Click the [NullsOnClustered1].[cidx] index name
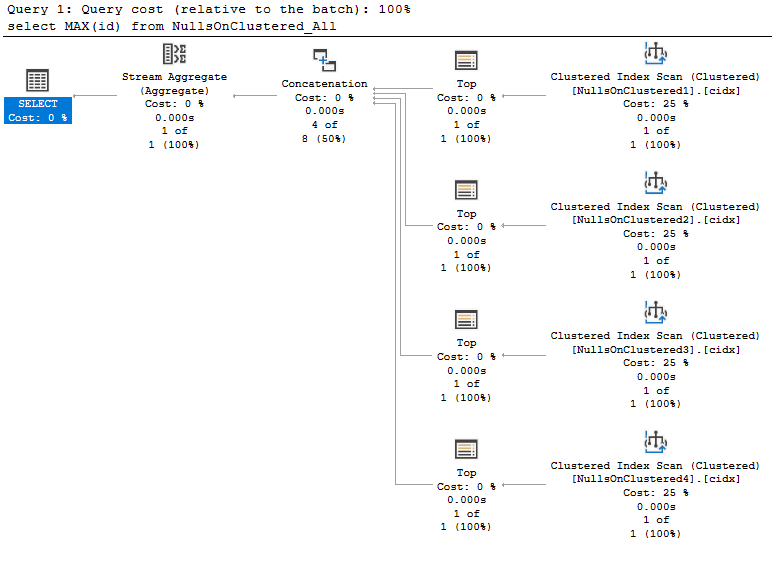Image resolution: width=772 pixels, height=570 pixels. tap(655, 90)
